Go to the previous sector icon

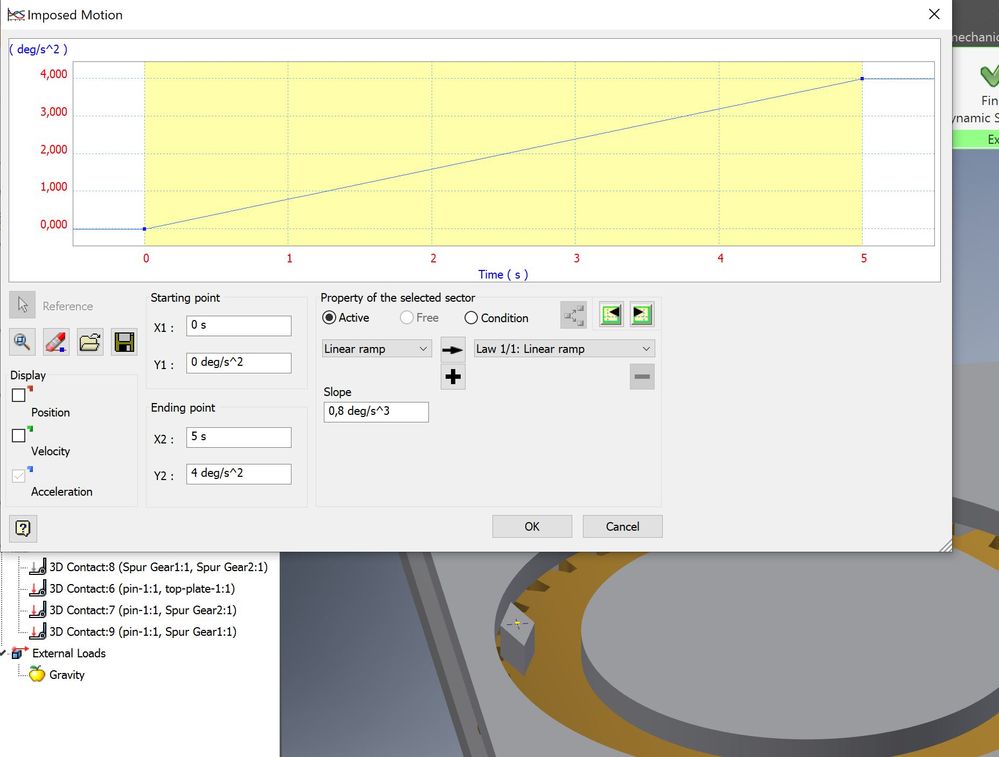coord(611,315)
